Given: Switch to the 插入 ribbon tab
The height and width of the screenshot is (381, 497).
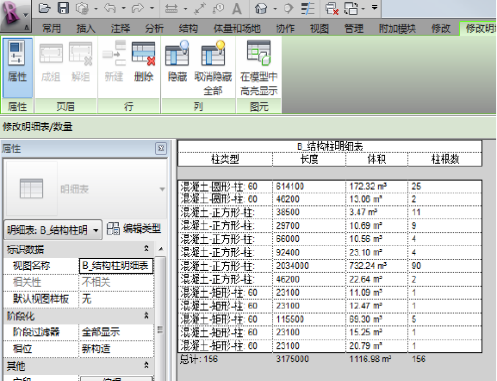Looking at the screenshot, I should point(86,29).
